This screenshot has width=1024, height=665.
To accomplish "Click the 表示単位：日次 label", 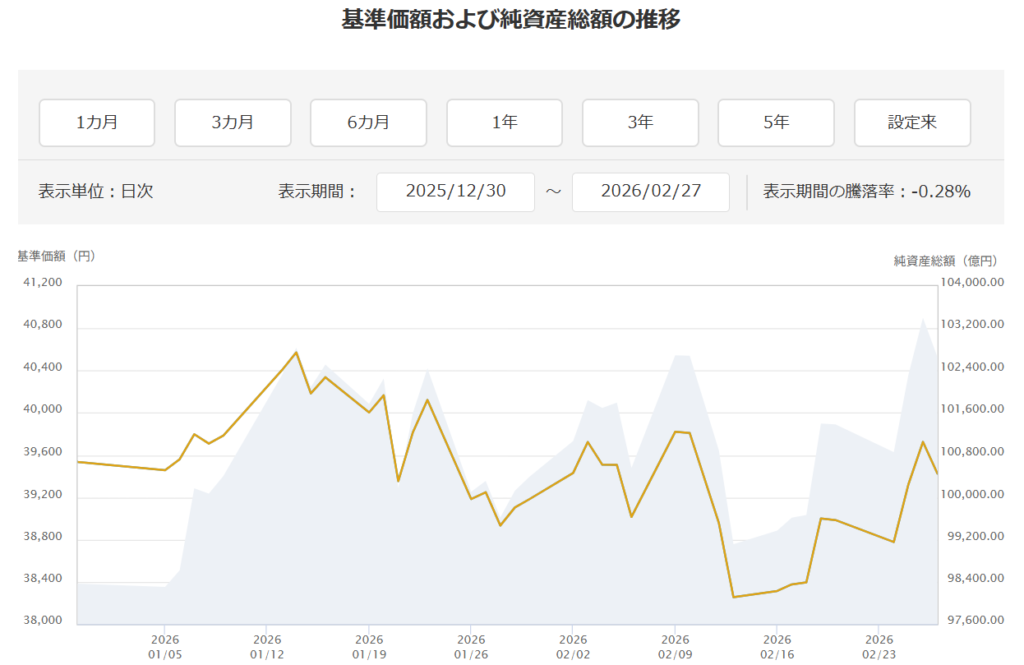I will [95, 191].
